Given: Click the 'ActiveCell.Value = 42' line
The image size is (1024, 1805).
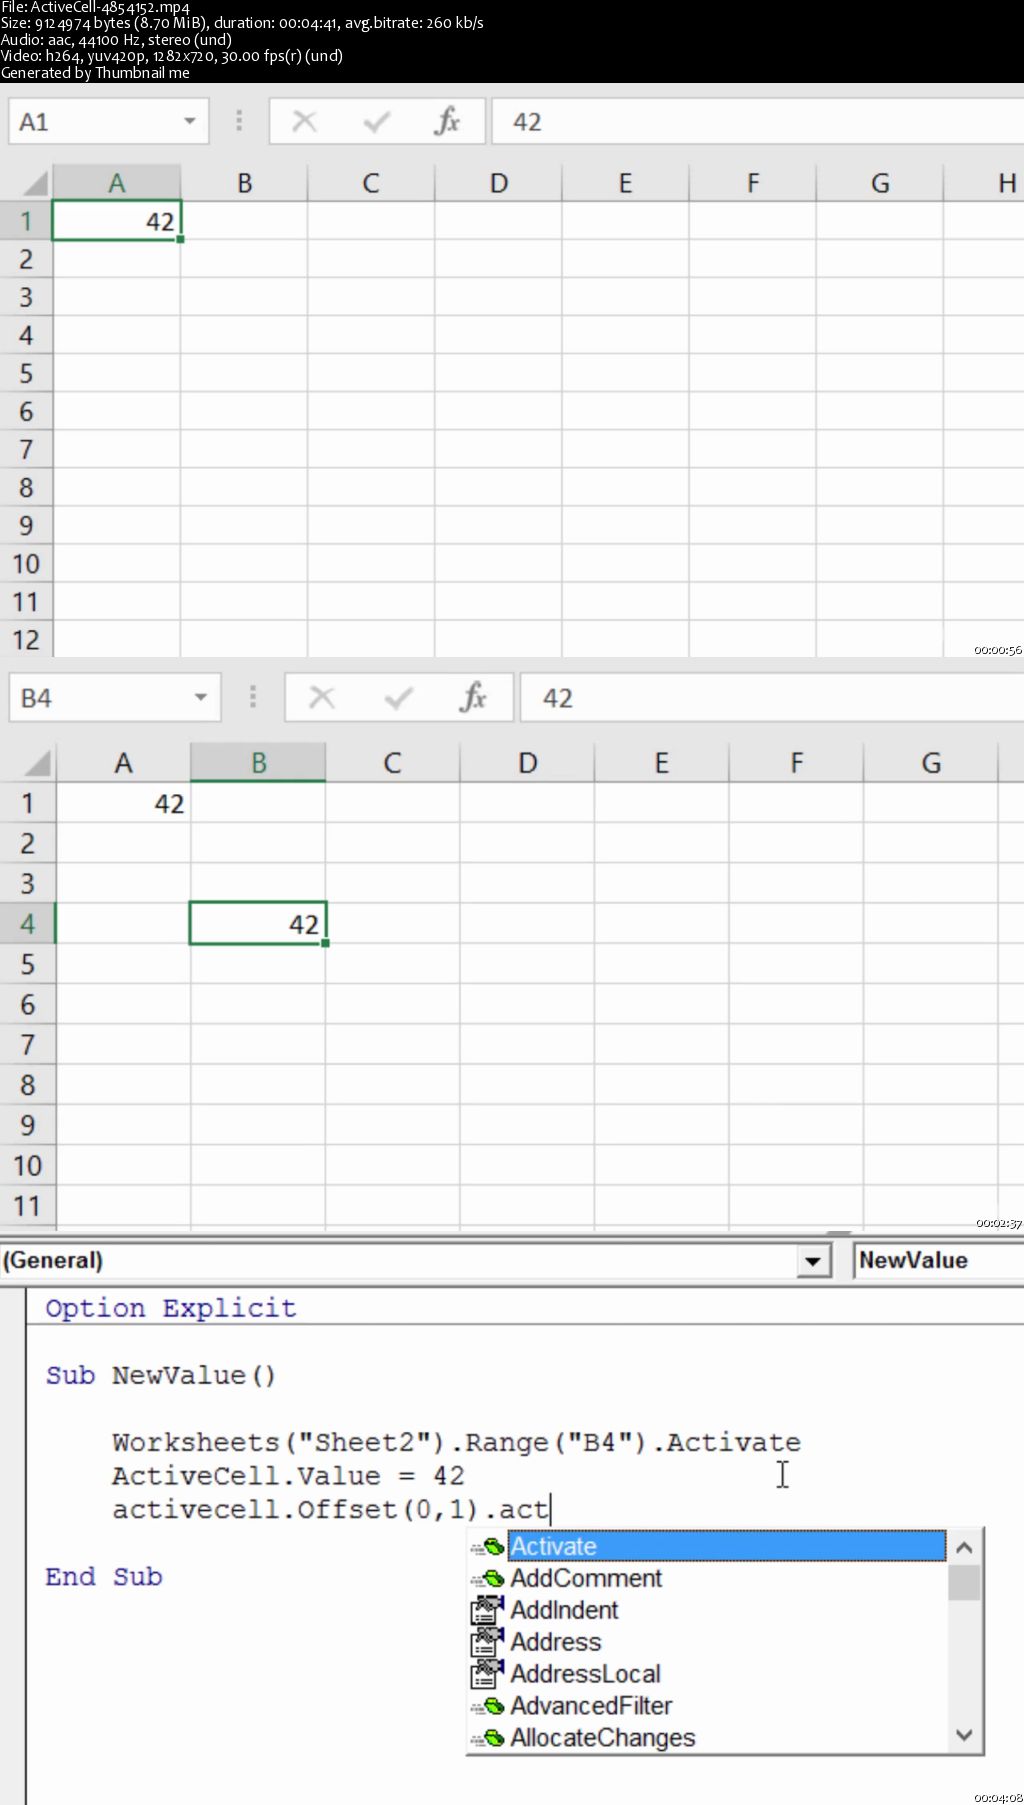Looking at the screenshot, I should (x=288, y=1476).
